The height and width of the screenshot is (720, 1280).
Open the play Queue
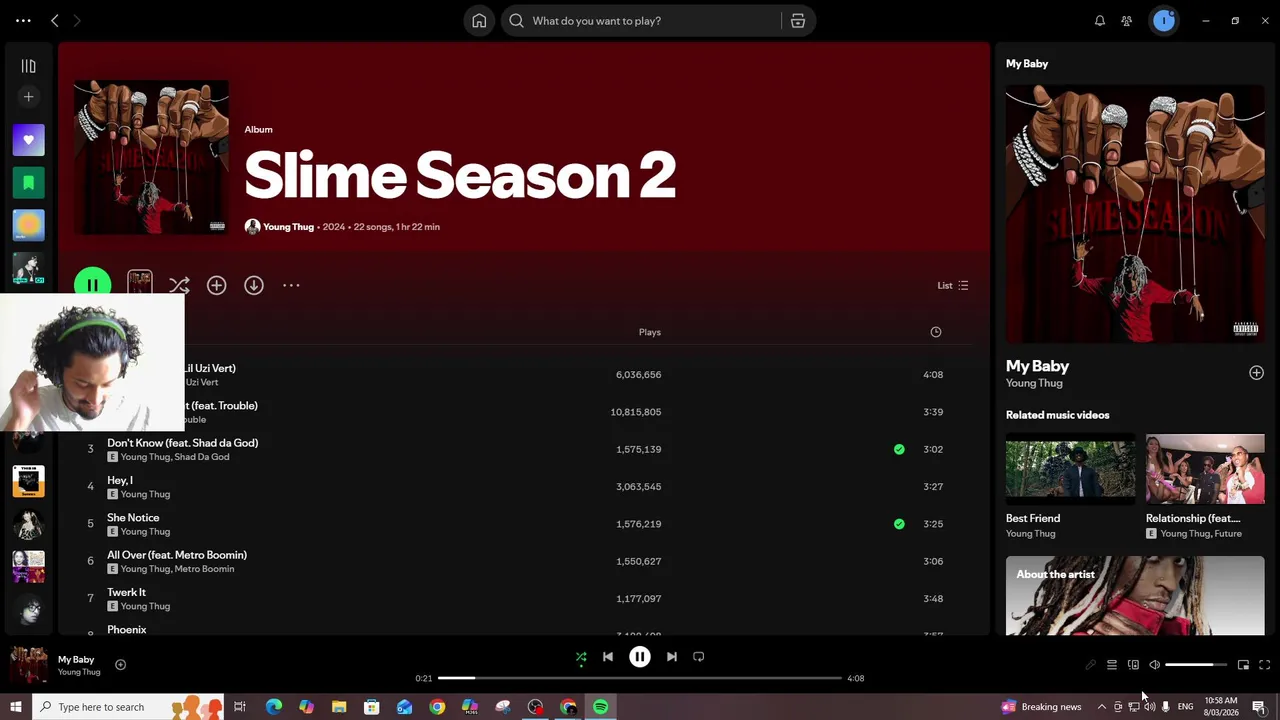1112,665
